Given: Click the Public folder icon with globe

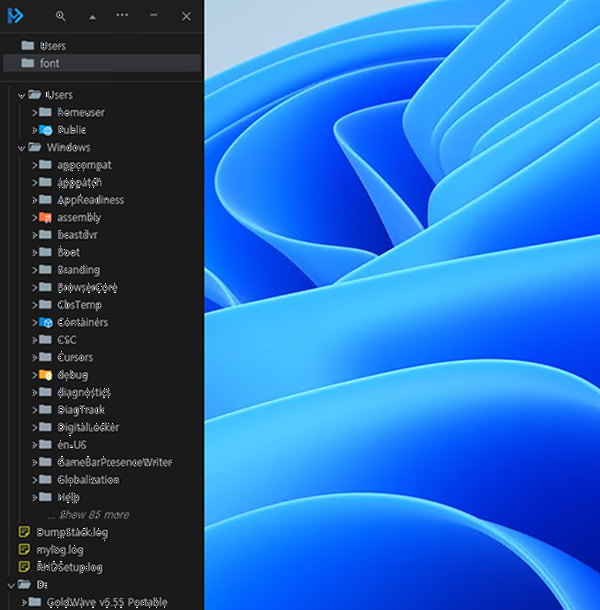Looking at the screenshot, I should pyautogui.click(x=46, y=130).
